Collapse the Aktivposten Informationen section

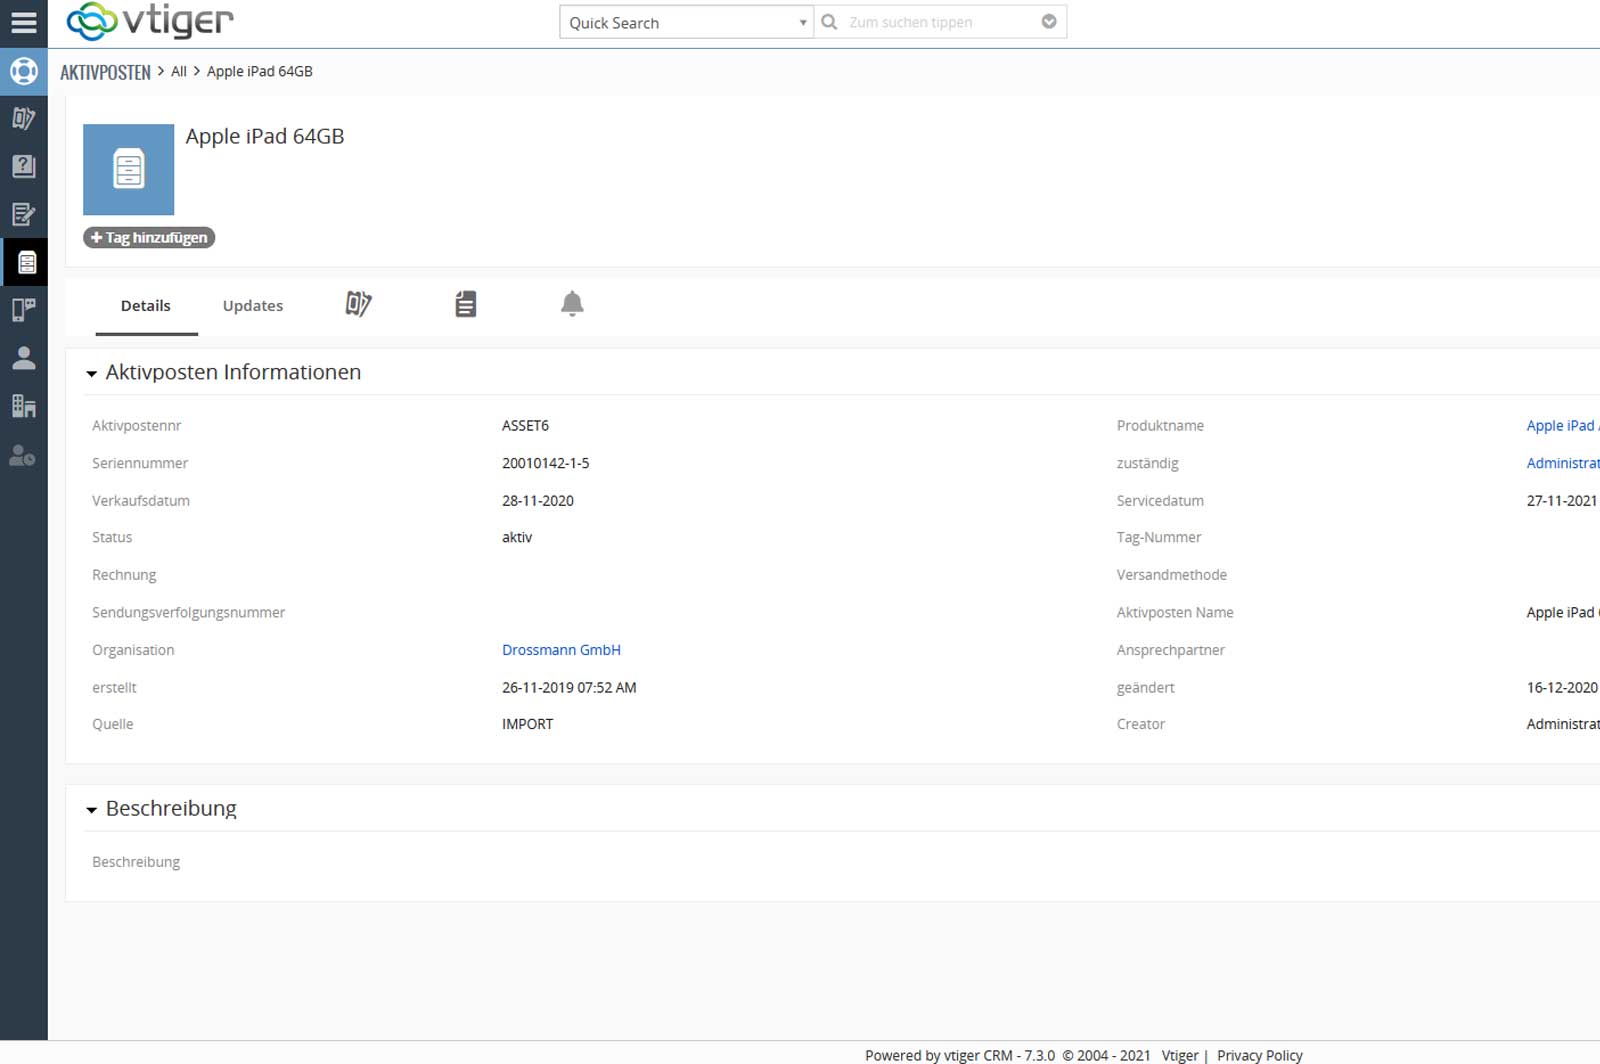click(x=92, y=373)
